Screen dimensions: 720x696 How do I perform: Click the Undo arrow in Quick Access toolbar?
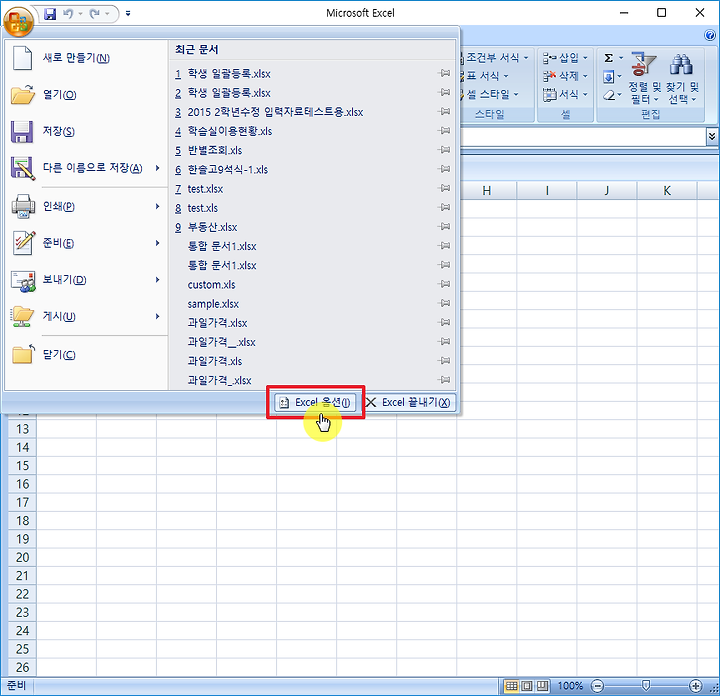(x=68, y=14)
